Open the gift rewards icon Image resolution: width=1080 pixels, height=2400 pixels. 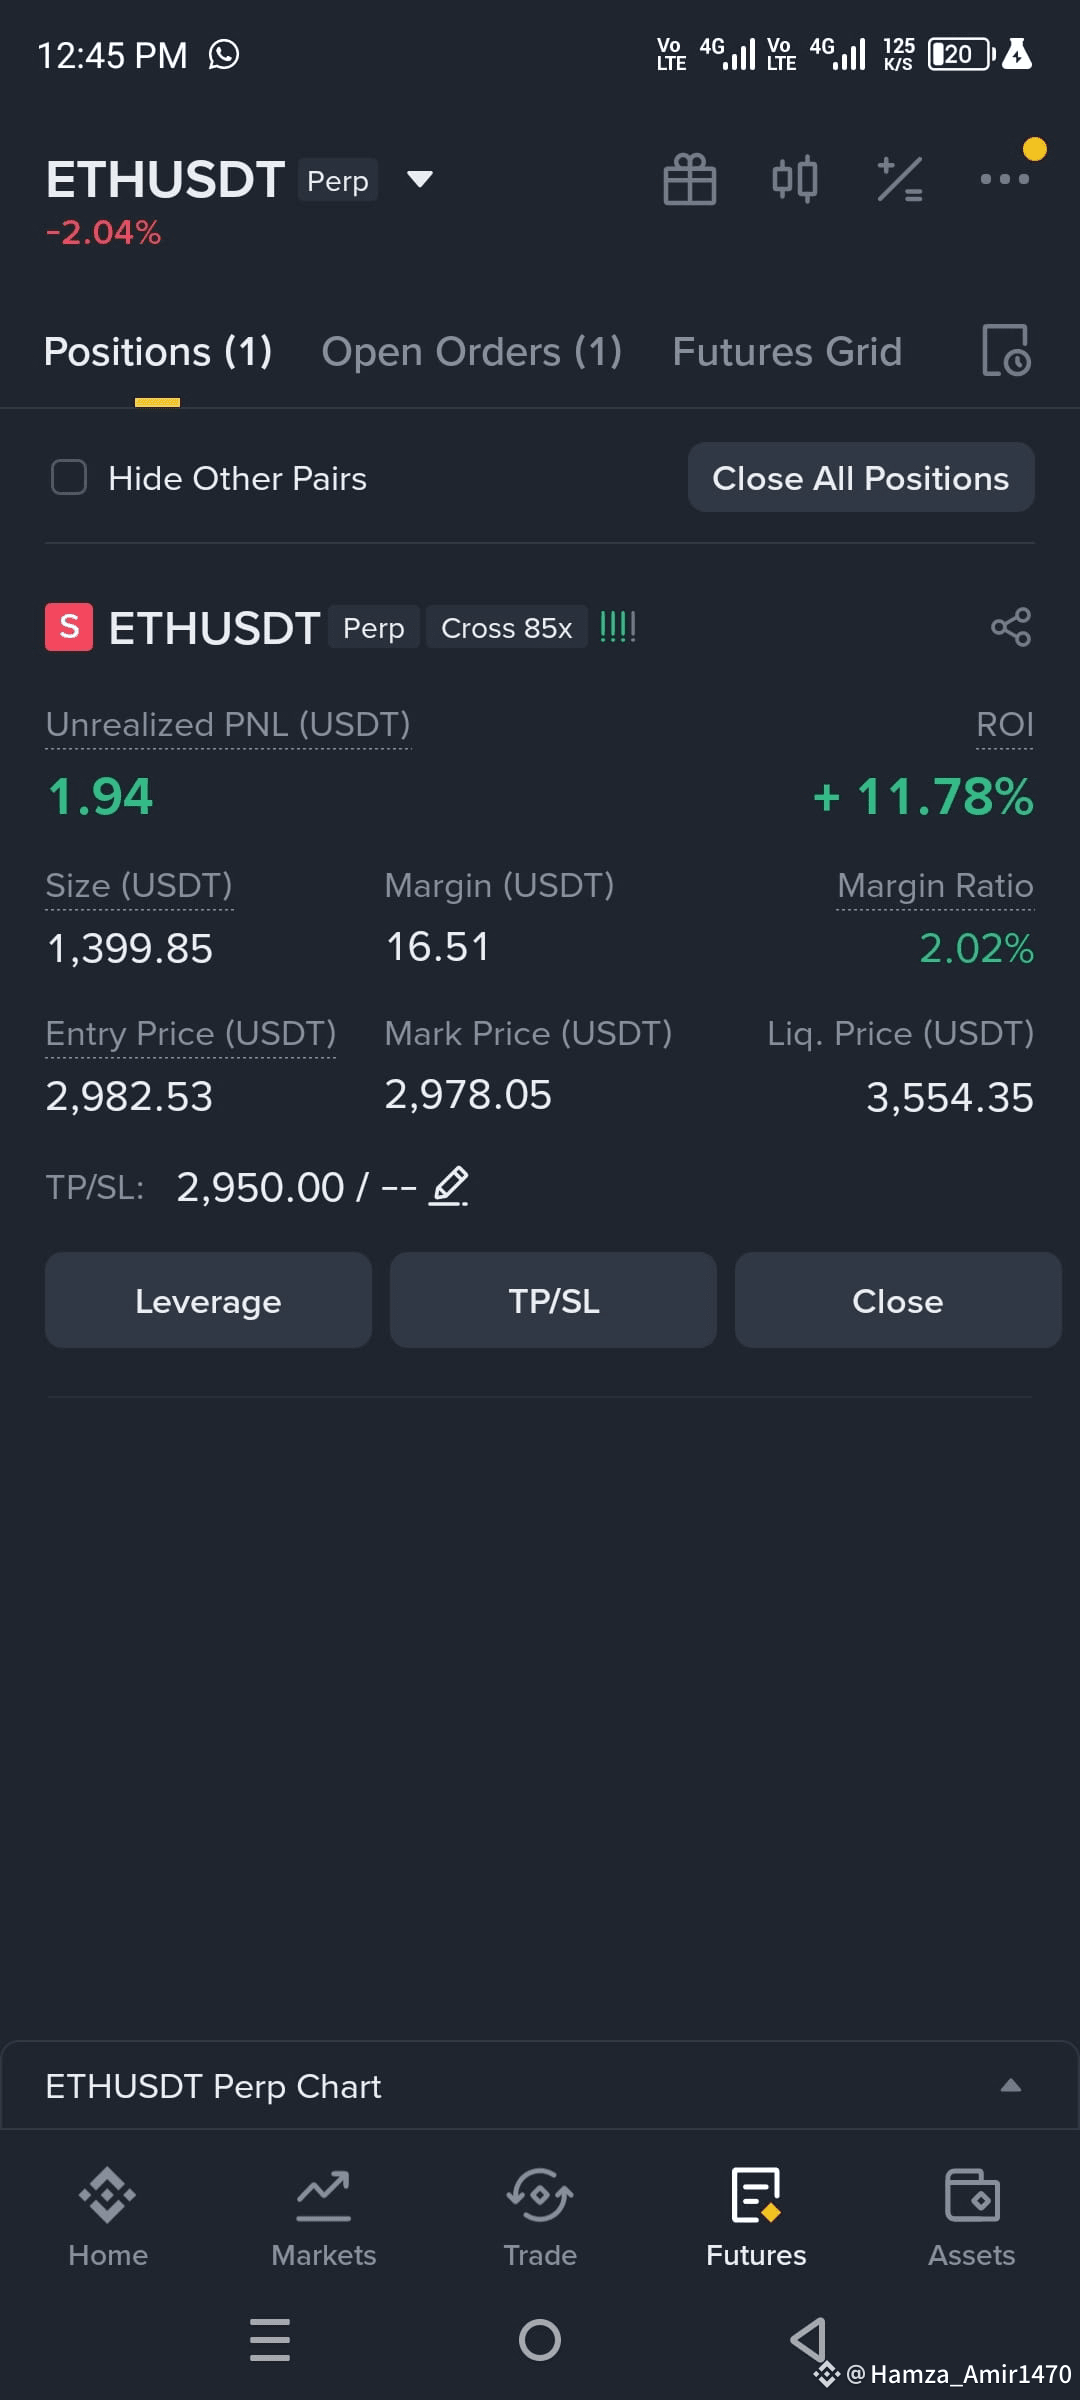click(690, 180)
